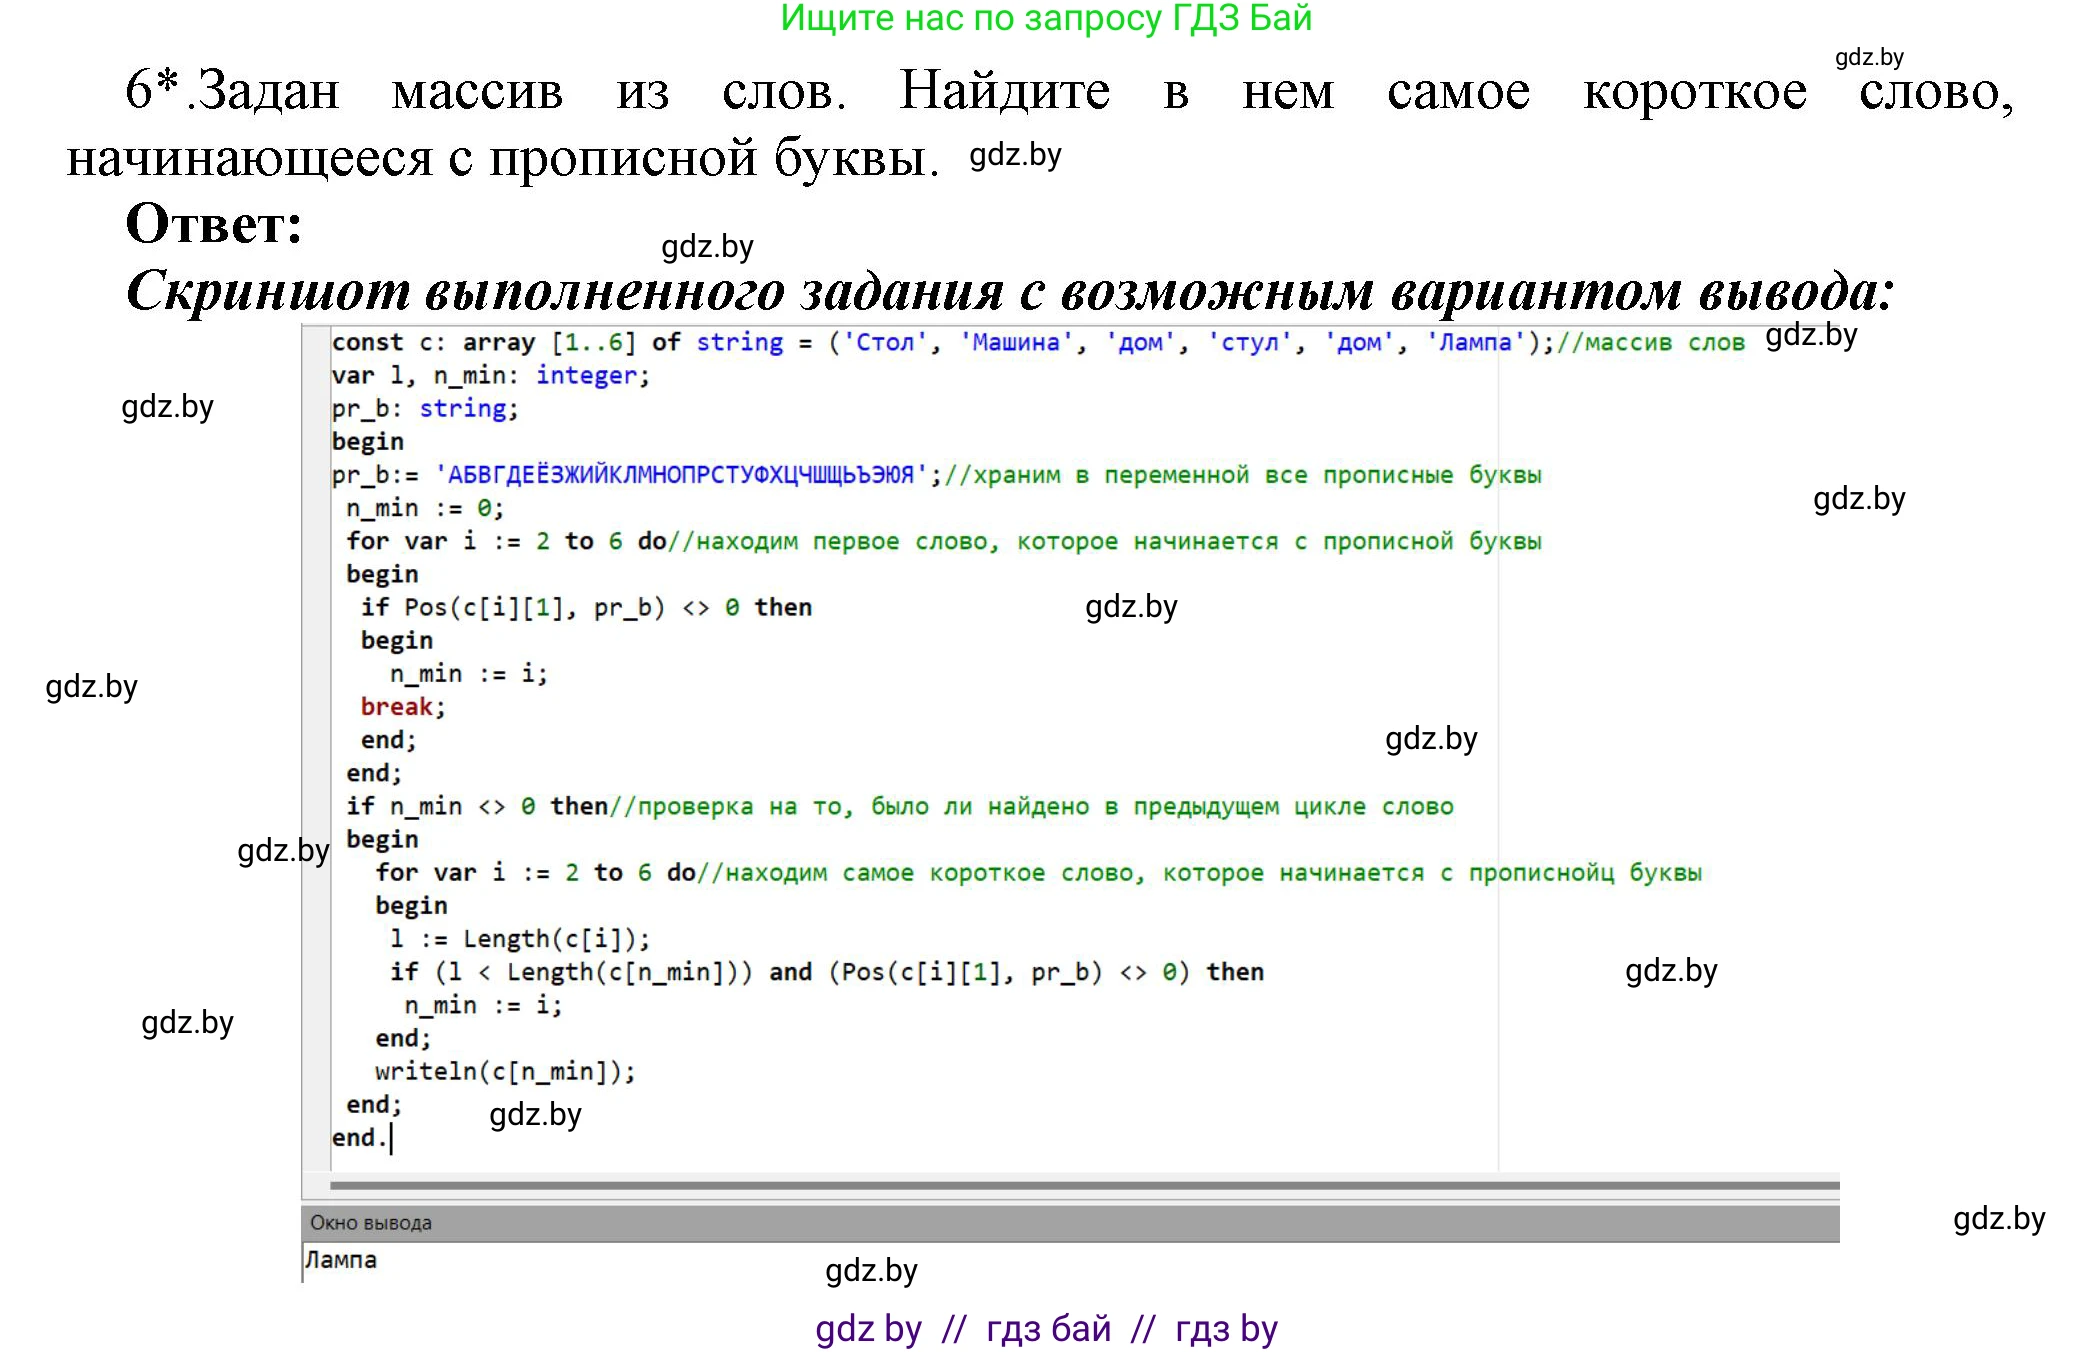
Task: Select the 'break;' keyword in the code
Action: pyautogui.click(x=400, y=706)
